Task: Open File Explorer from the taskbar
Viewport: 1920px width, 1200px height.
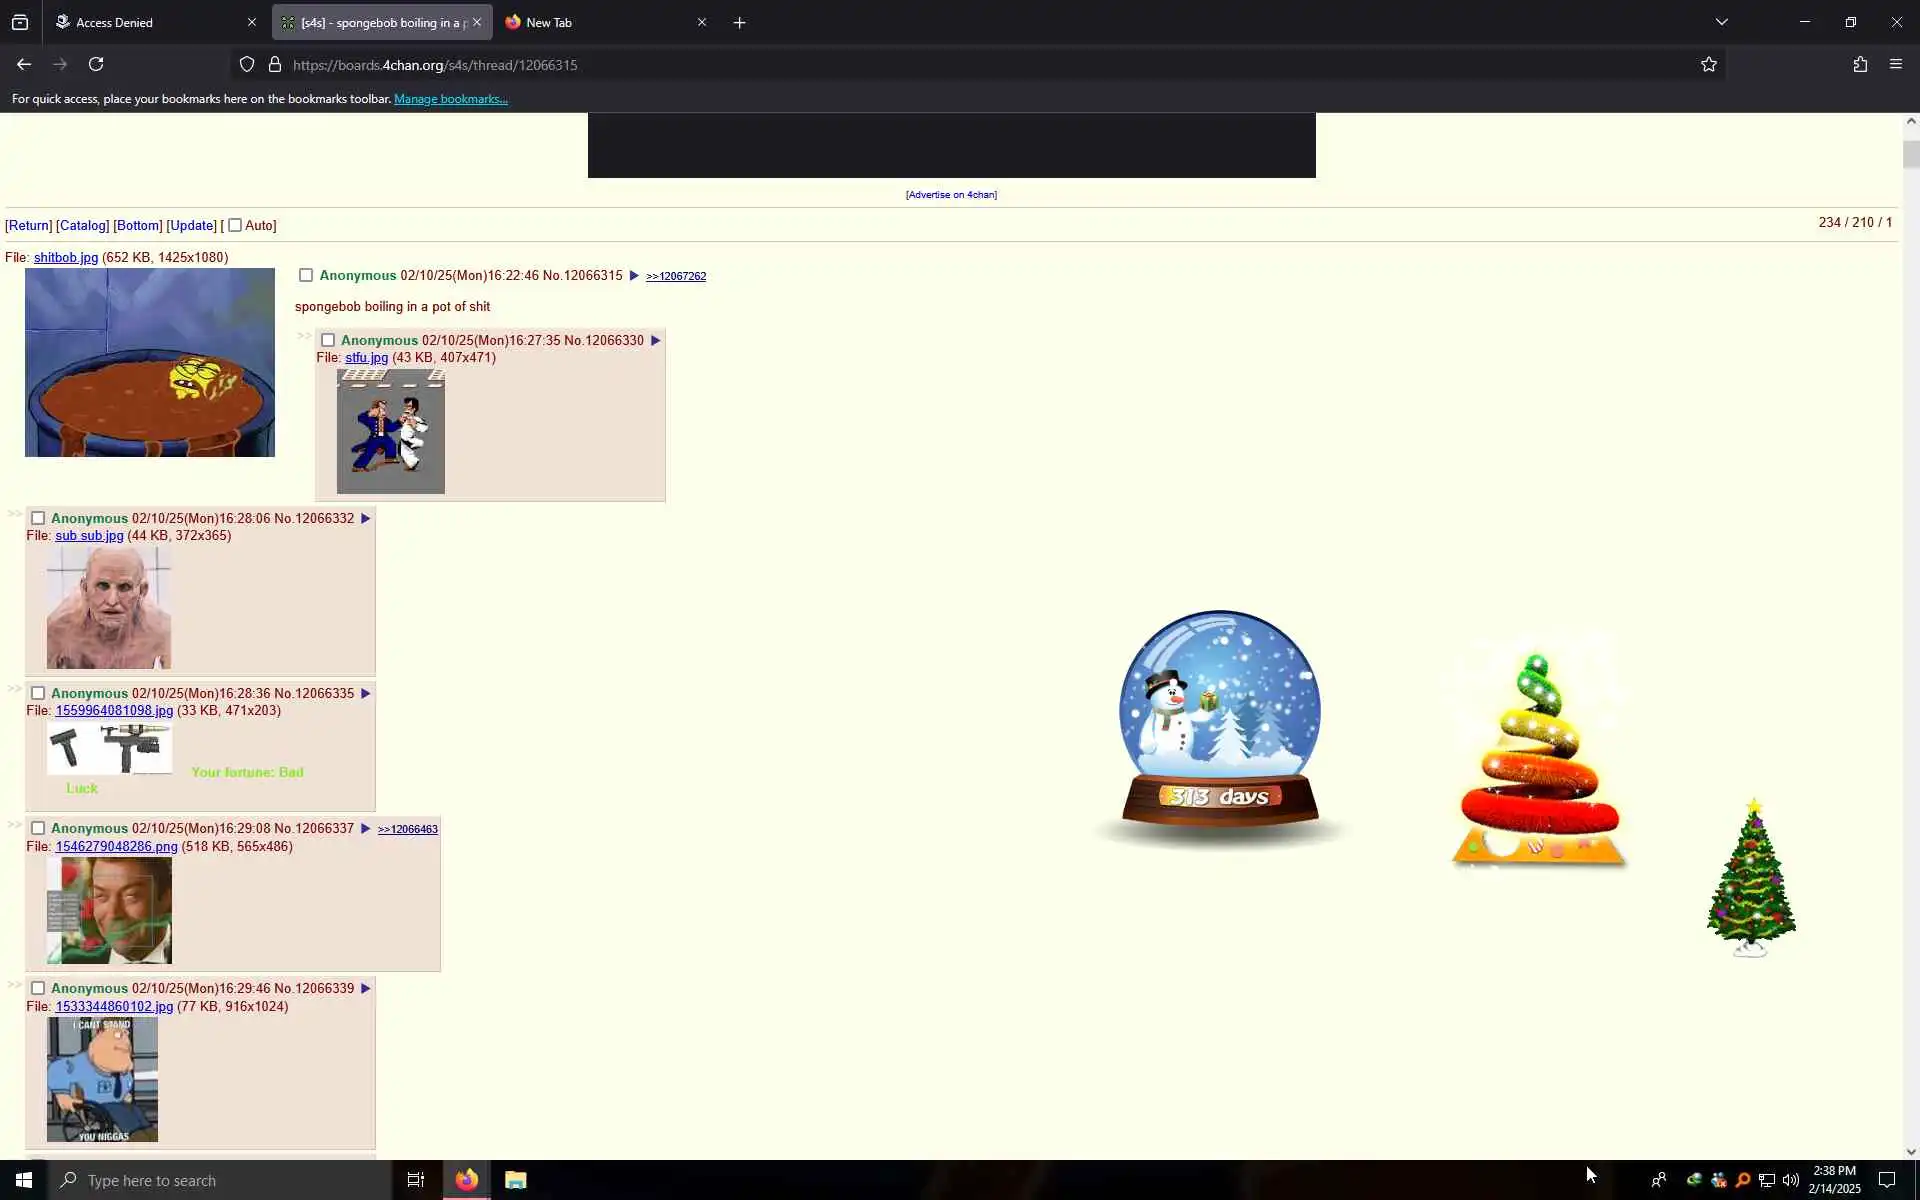Action: 515,1180
